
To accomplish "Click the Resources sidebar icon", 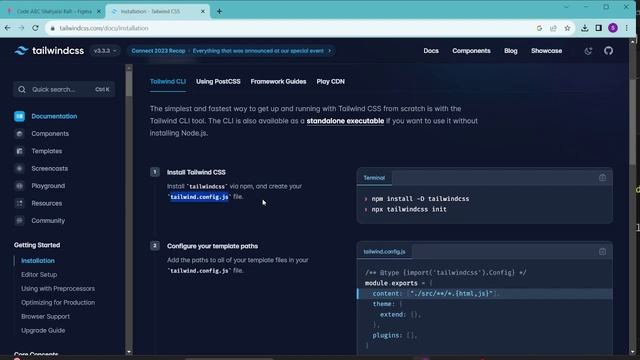I will (x=19, y=203).
